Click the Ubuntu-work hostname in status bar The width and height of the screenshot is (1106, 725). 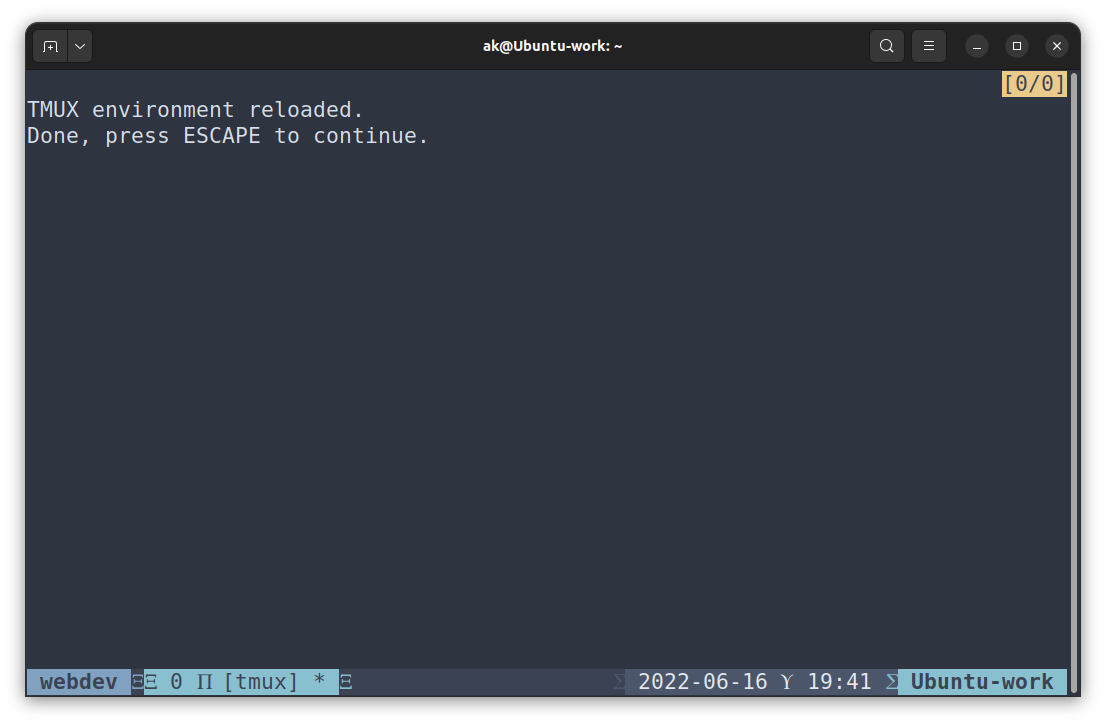pyautogui.click(x=982, y=681)
